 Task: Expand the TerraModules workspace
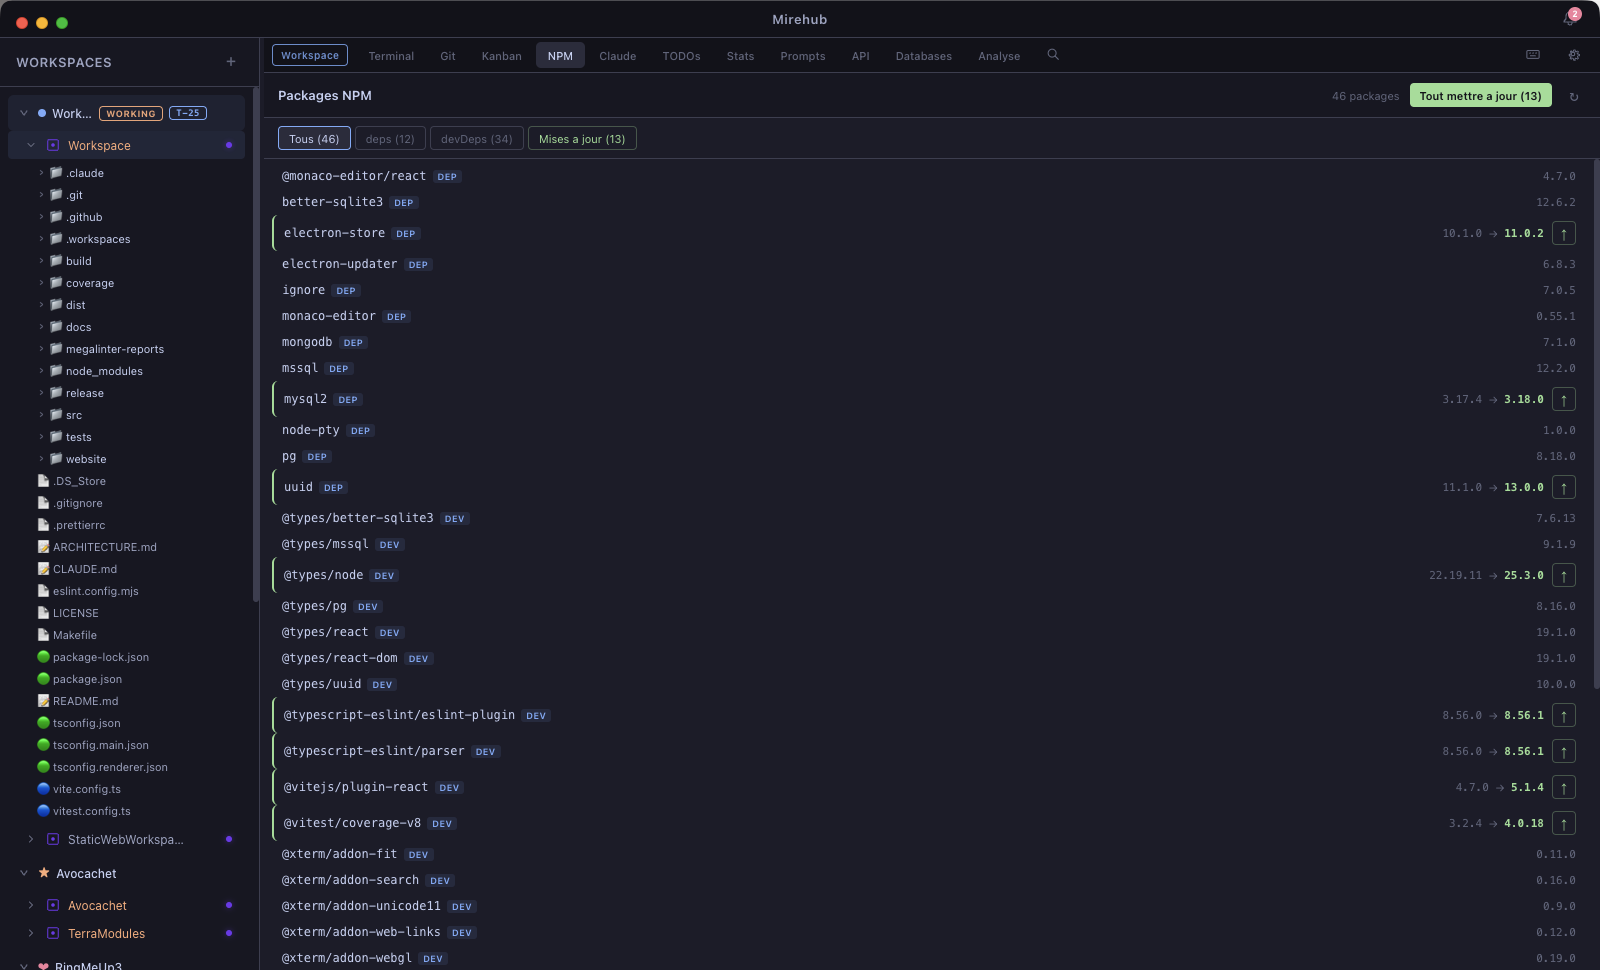[29, 933]
